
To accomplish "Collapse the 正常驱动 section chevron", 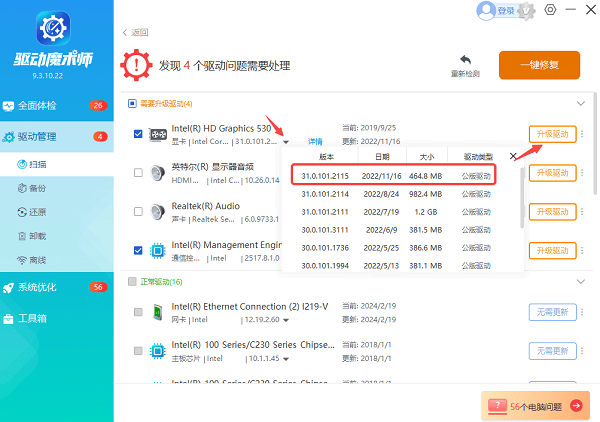I will [580, 282].
